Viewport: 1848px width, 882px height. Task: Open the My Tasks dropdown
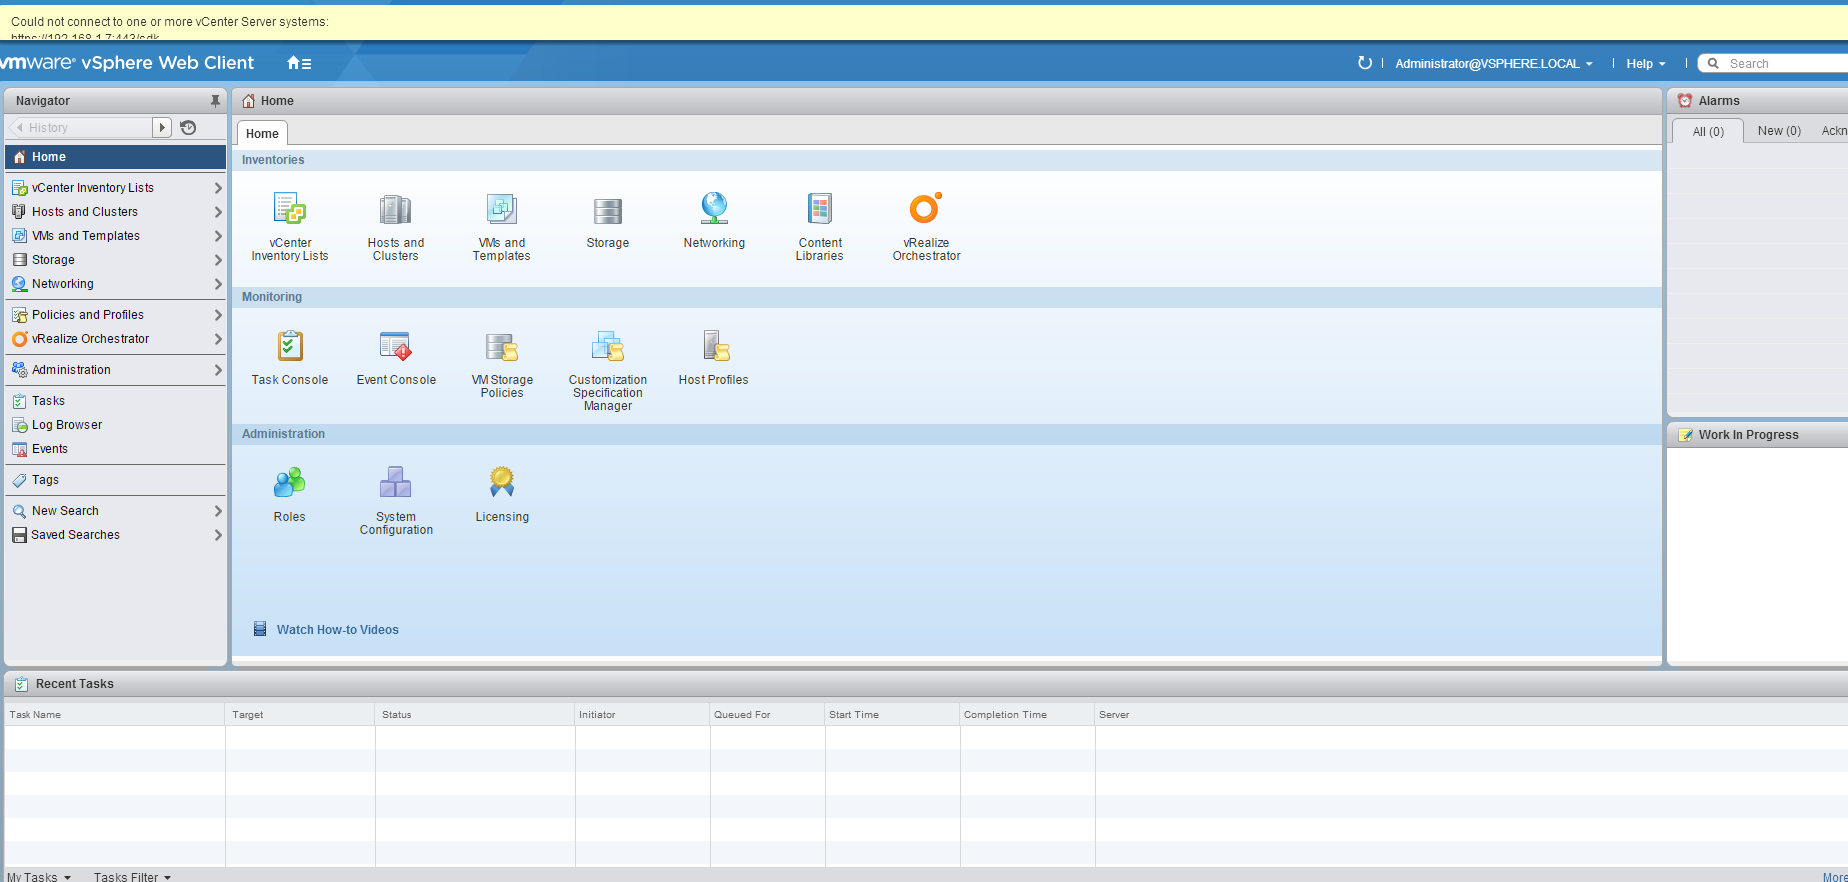click(x=39, y=877)
